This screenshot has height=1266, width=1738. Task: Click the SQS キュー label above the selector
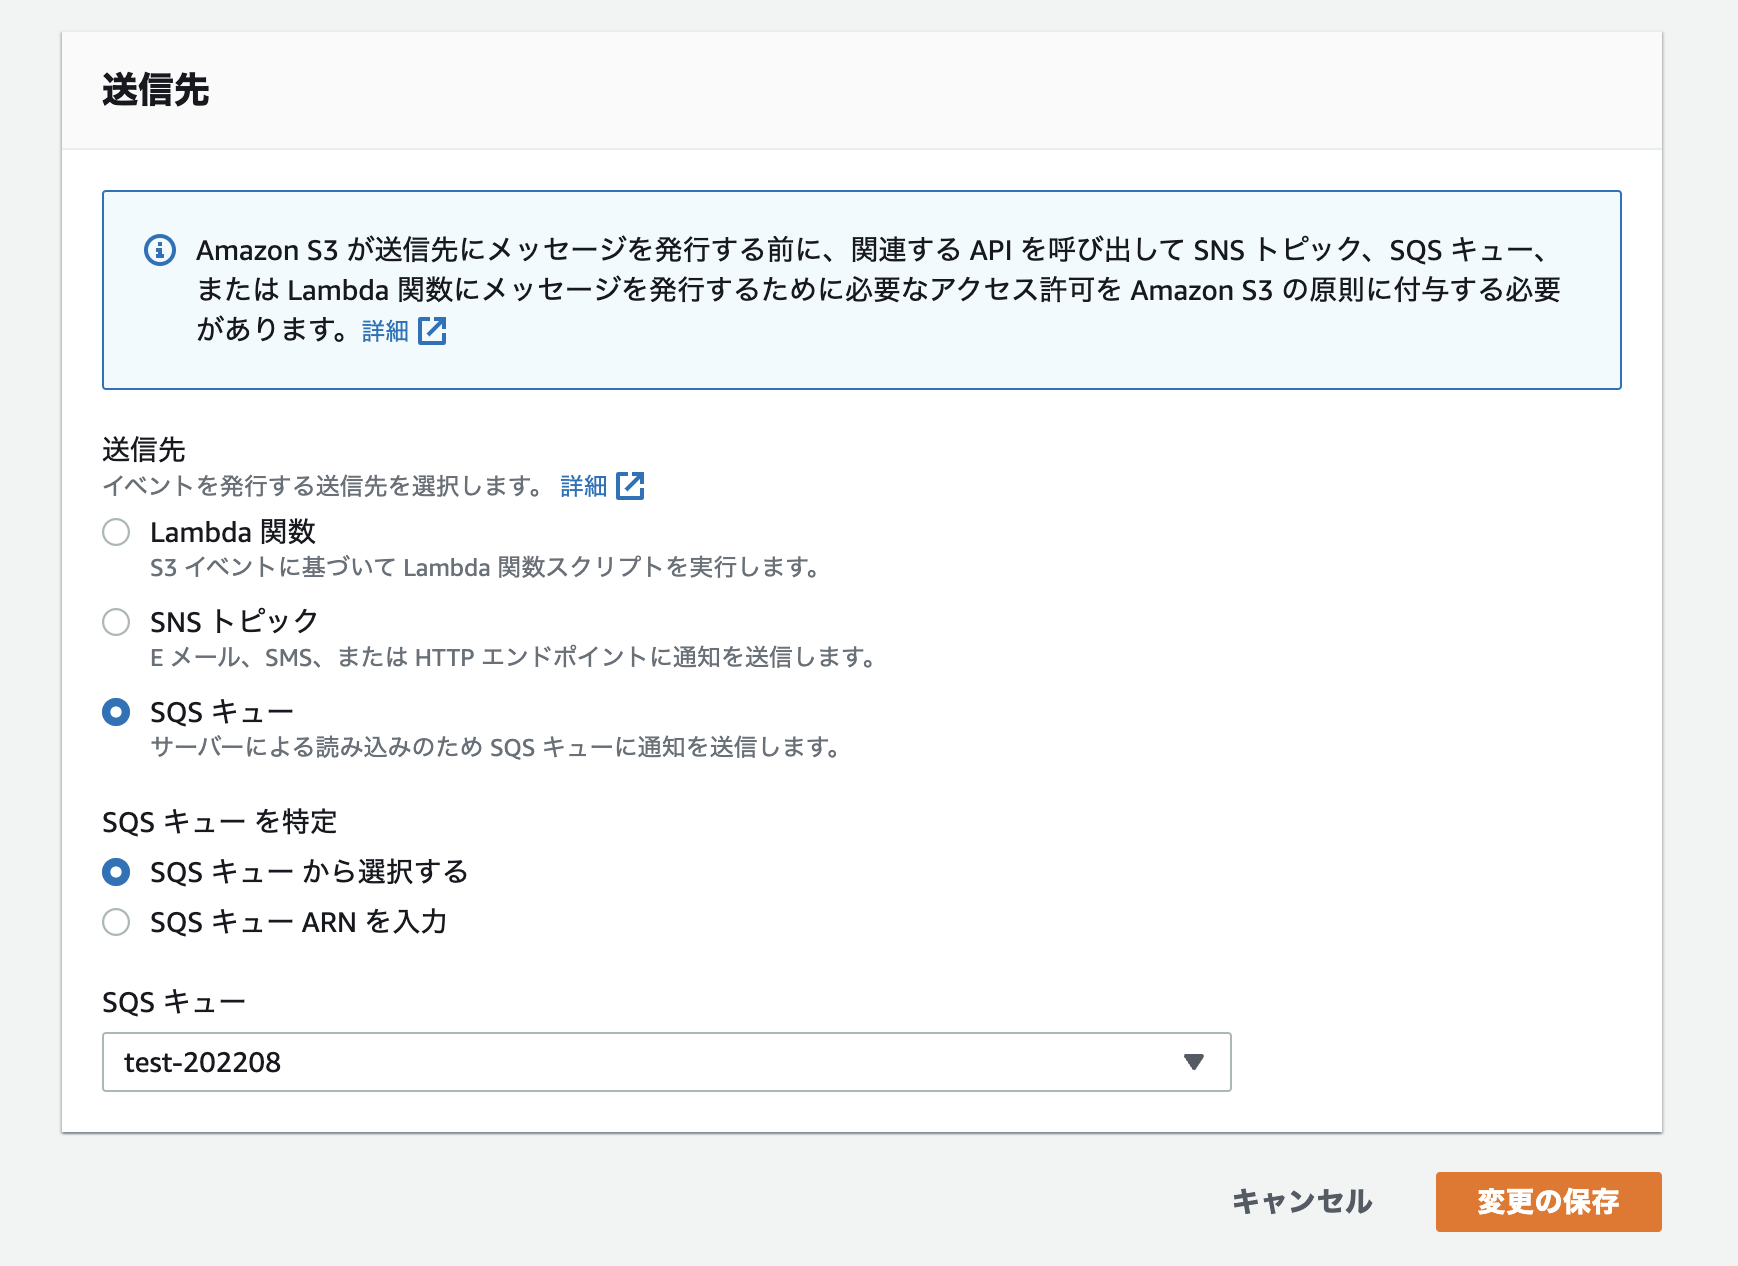coord(173,1000)
